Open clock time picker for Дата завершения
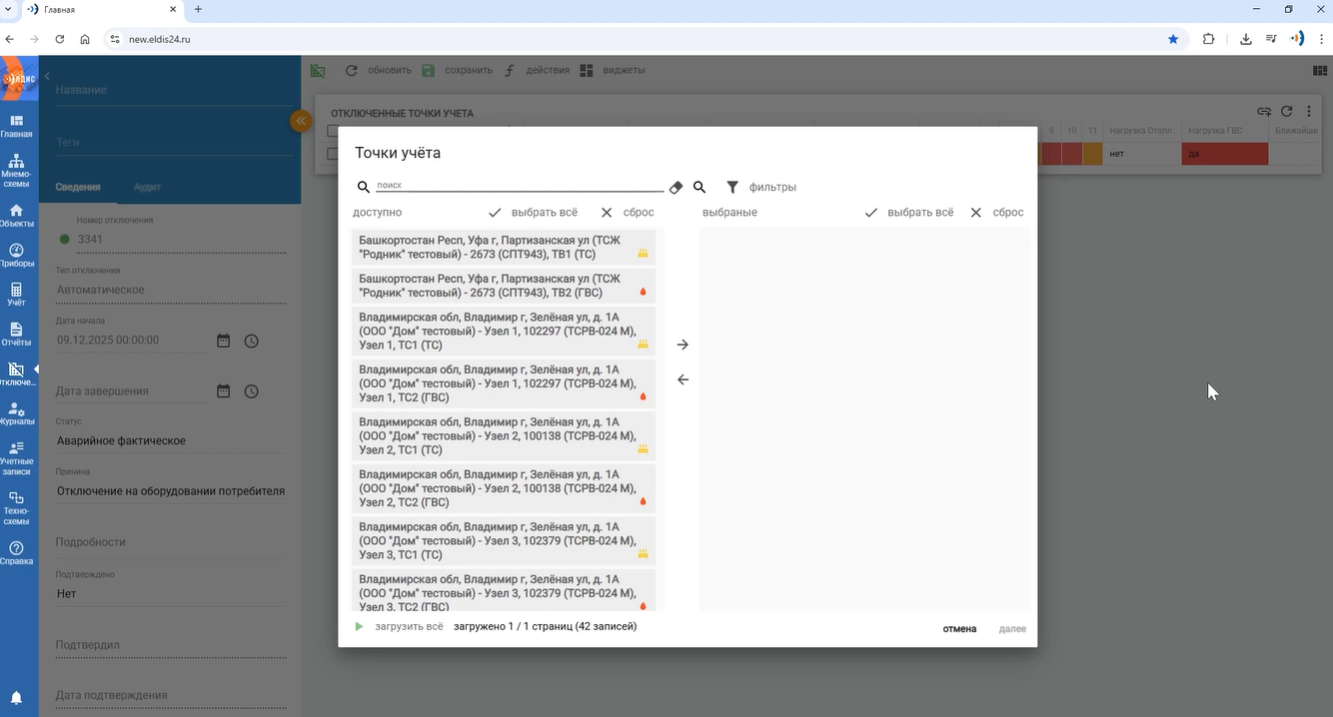Screen dimensions: 1333x717 [x=251, y=391]
